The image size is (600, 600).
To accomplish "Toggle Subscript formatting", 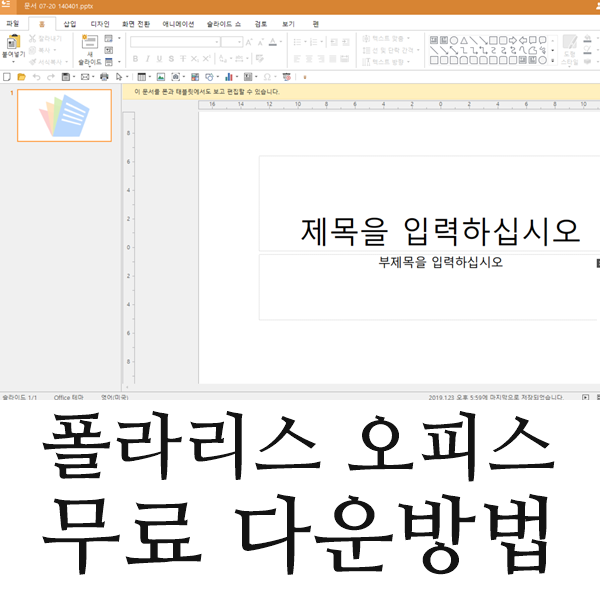I will coord(195,59).
